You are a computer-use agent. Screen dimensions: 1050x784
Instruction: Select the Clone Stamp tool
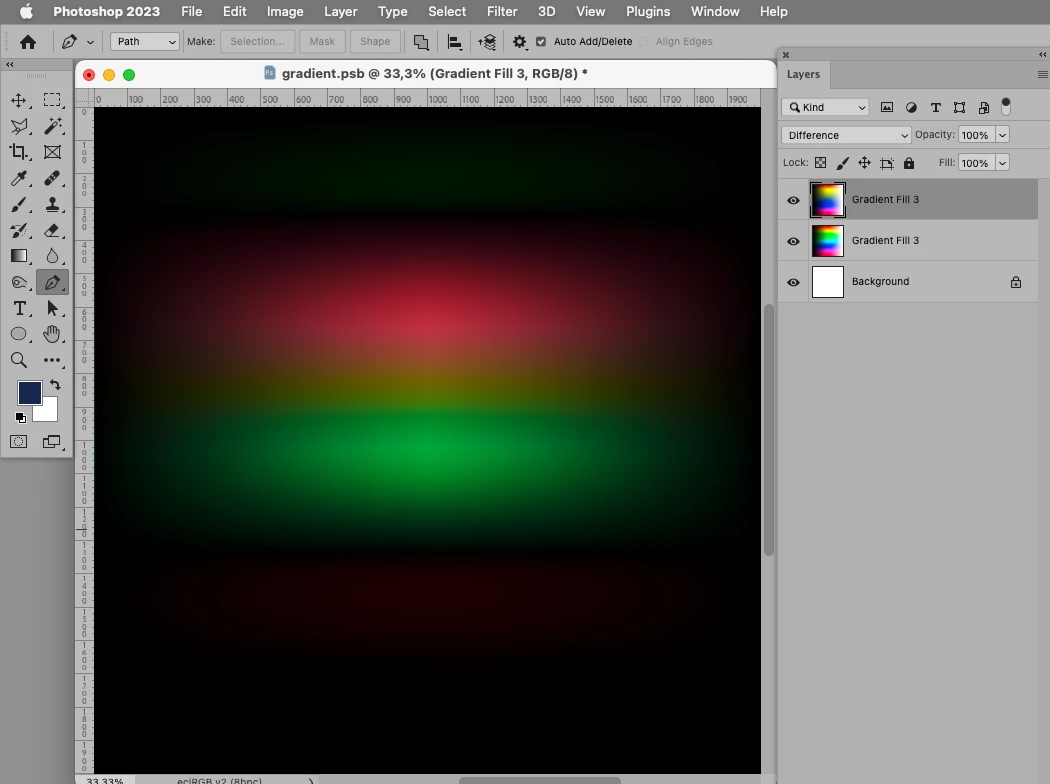pyautogui.click(x=52, y=204)
